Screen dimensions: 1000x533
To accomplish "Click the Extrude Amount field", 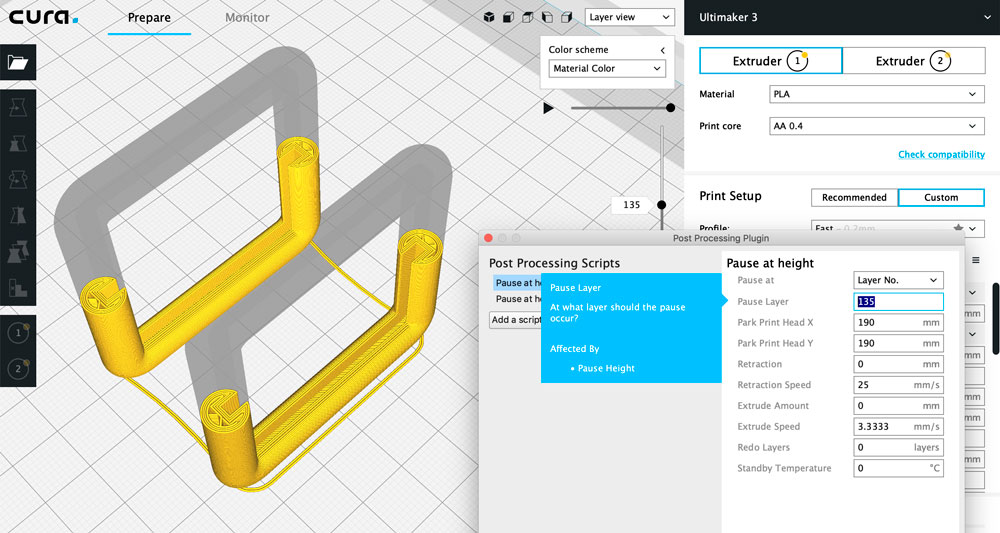I will tap(898, 405).
